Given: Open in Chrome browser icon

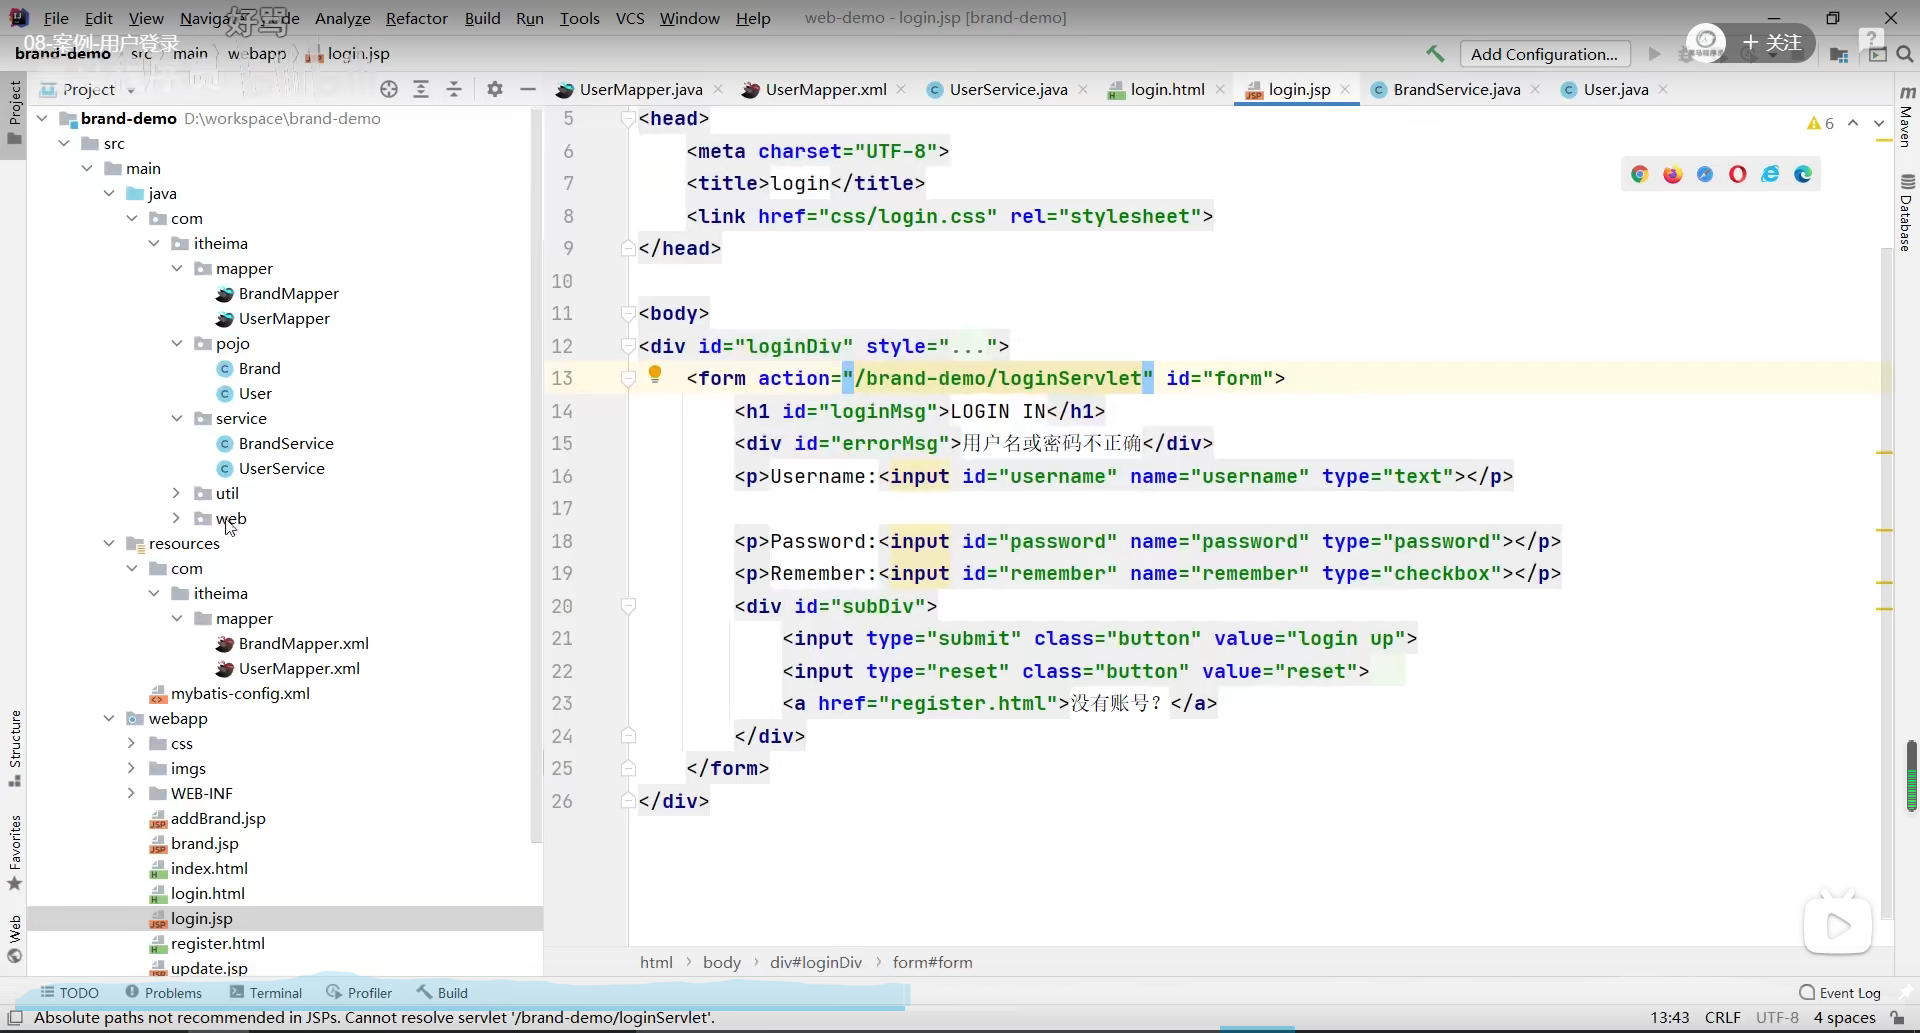Looking at the screenshot, I should (1639, 175).
